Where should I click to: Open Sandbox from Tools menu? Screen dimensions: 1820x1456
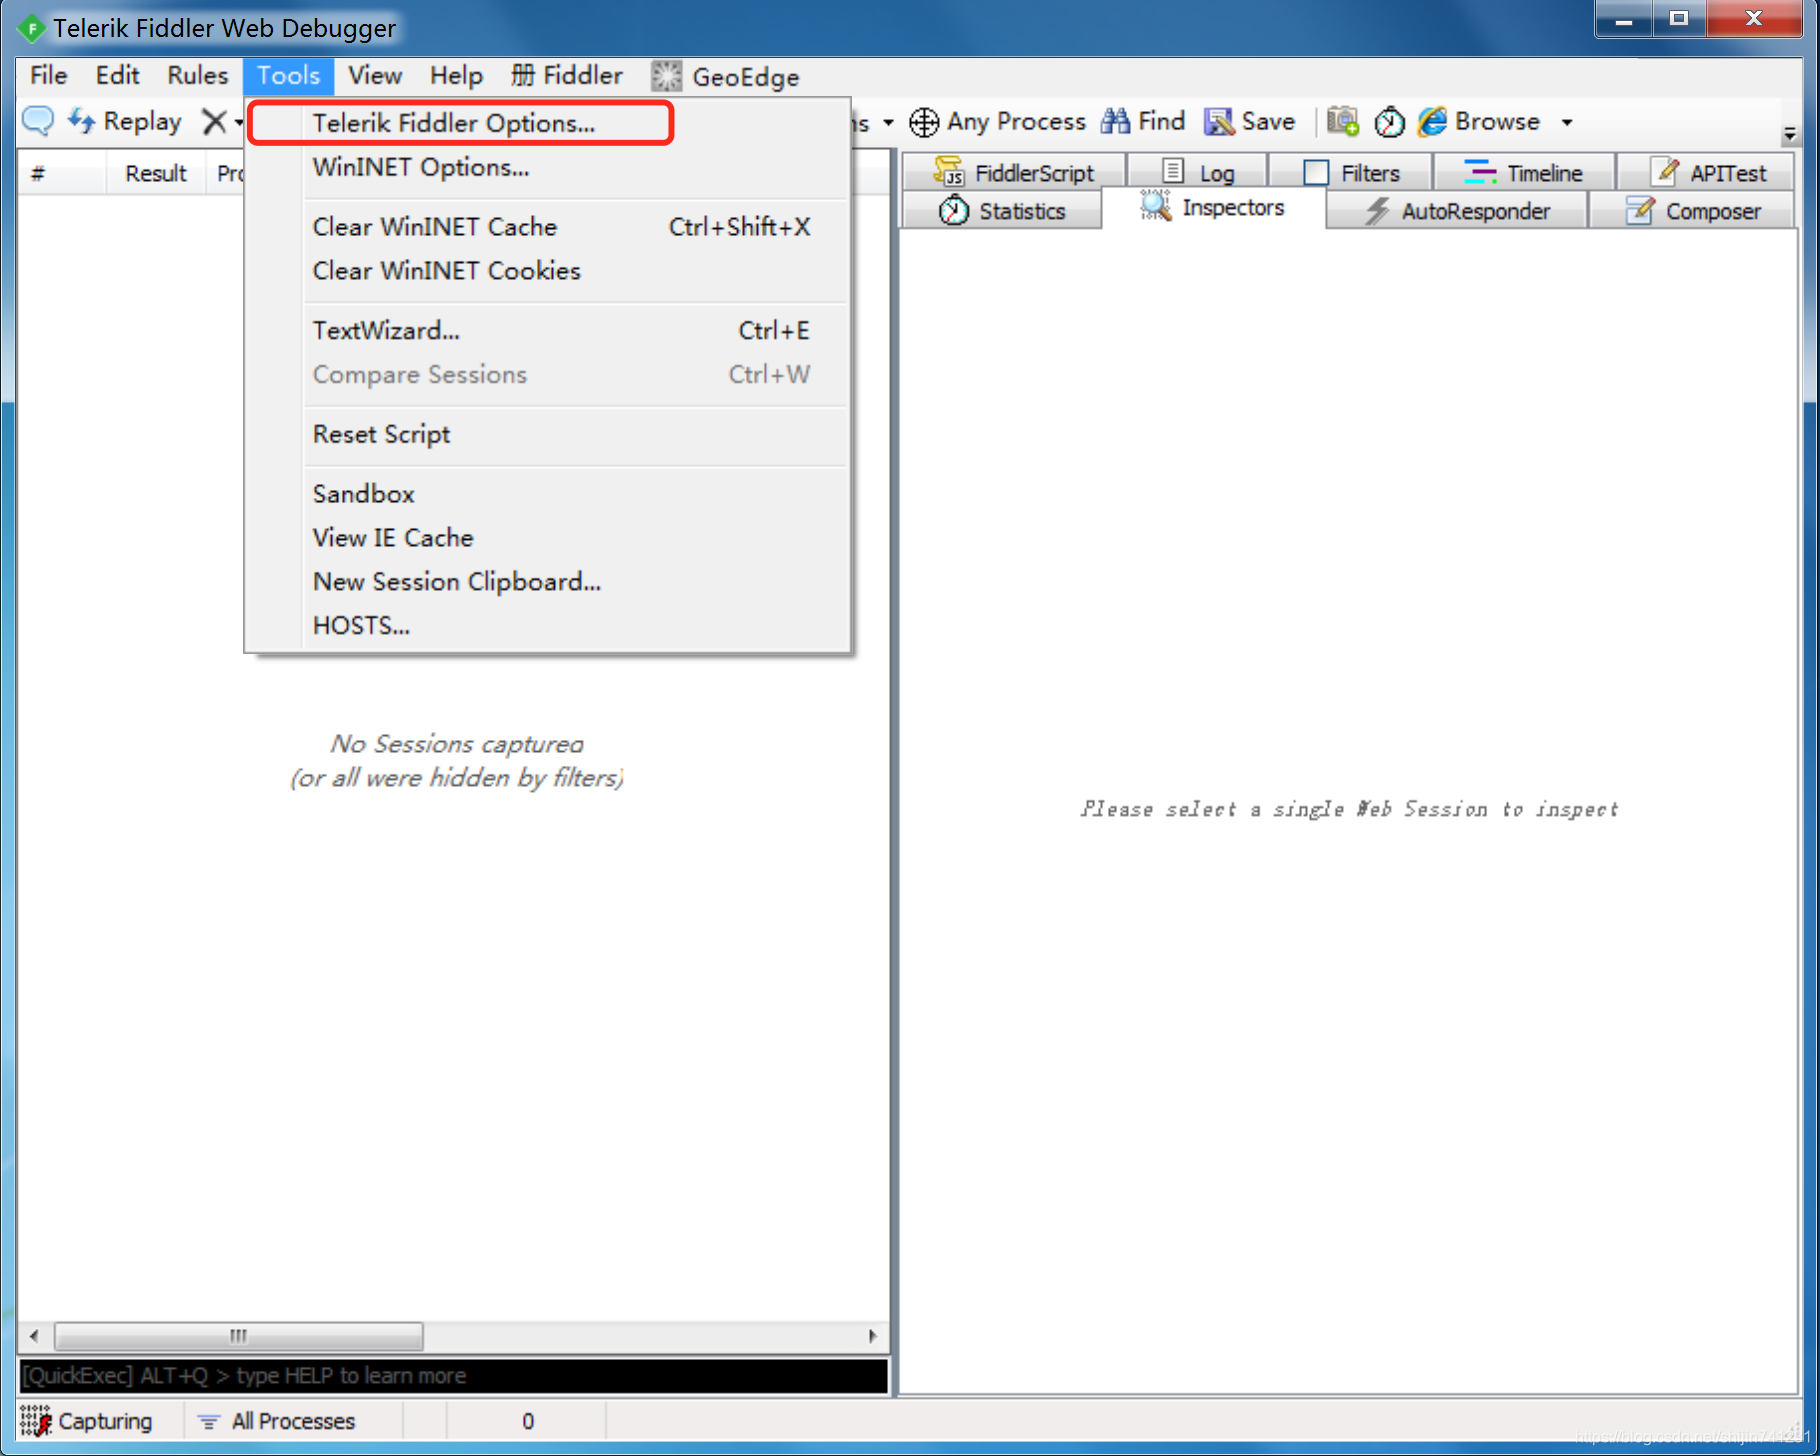coord(548,494)
